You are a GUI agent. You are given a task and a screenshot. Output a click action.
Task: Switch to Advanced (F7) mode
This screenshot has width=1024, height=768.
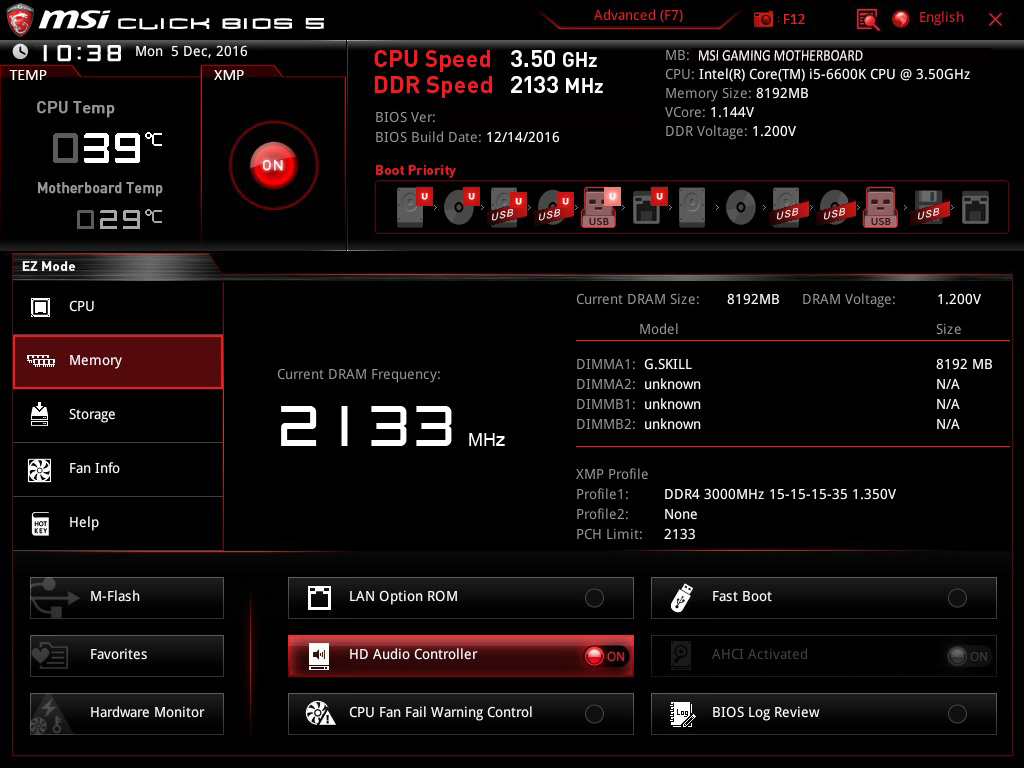tap(639, 16)
